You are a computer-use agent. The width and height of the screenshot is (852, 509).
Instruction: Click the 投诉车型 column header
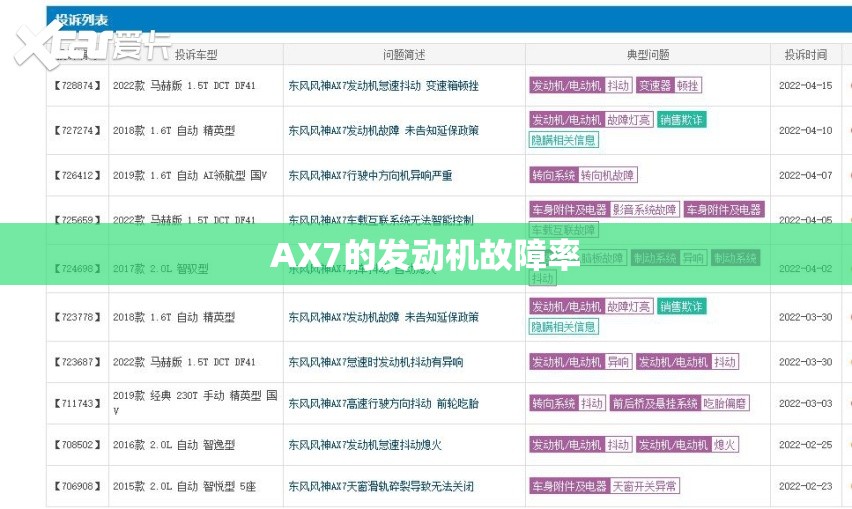click(x=196, y=55)
